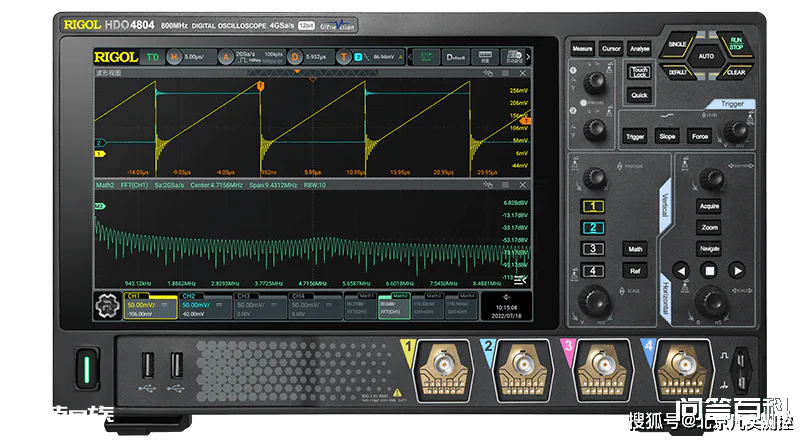Toggle the on-screen CH1 channel label
This screenshot has height=440, width=810.
[x=133, y=296]
